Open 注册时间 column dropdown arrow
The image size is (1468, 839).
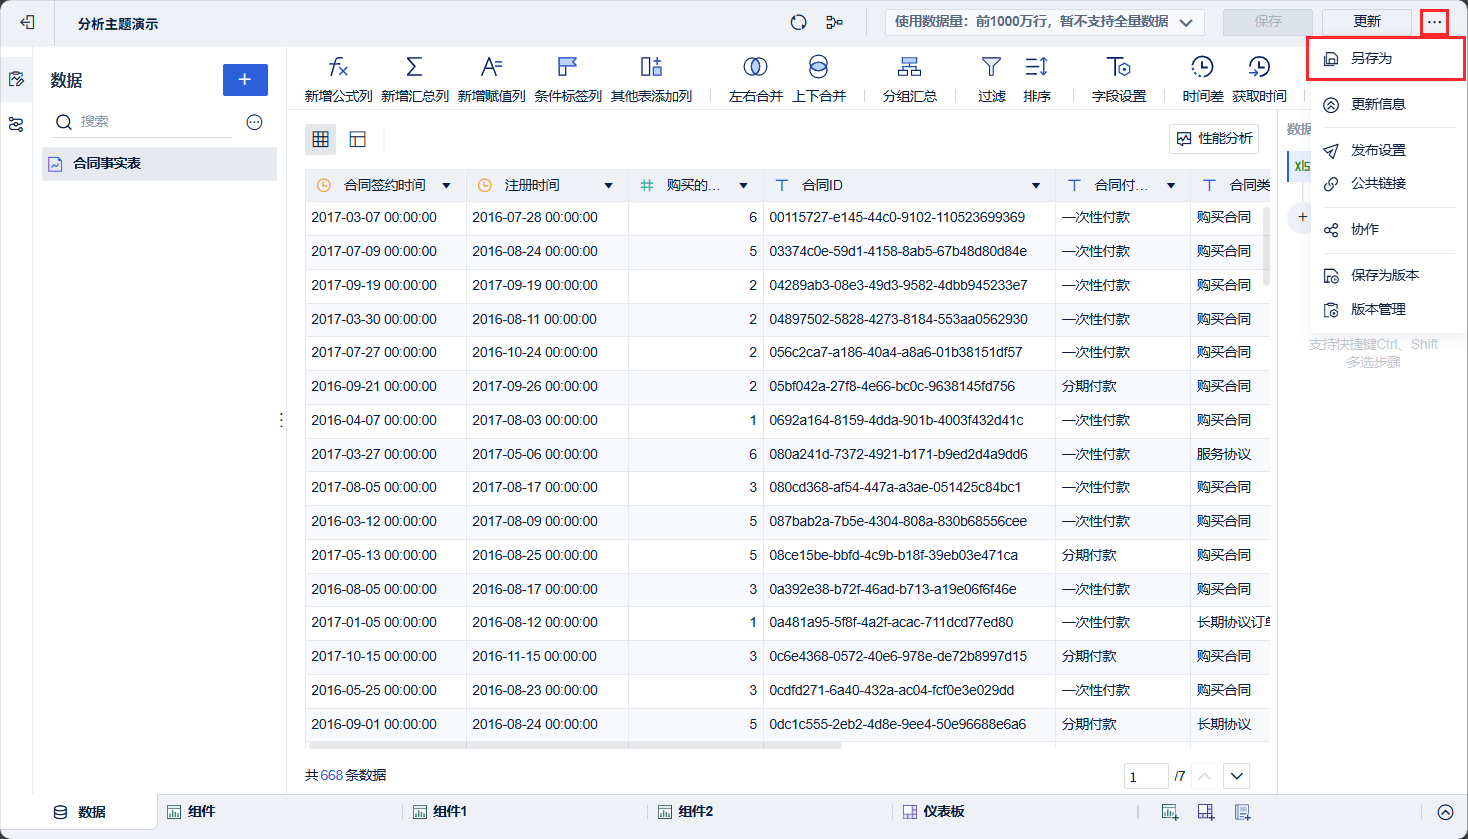[x=608, y=186]
